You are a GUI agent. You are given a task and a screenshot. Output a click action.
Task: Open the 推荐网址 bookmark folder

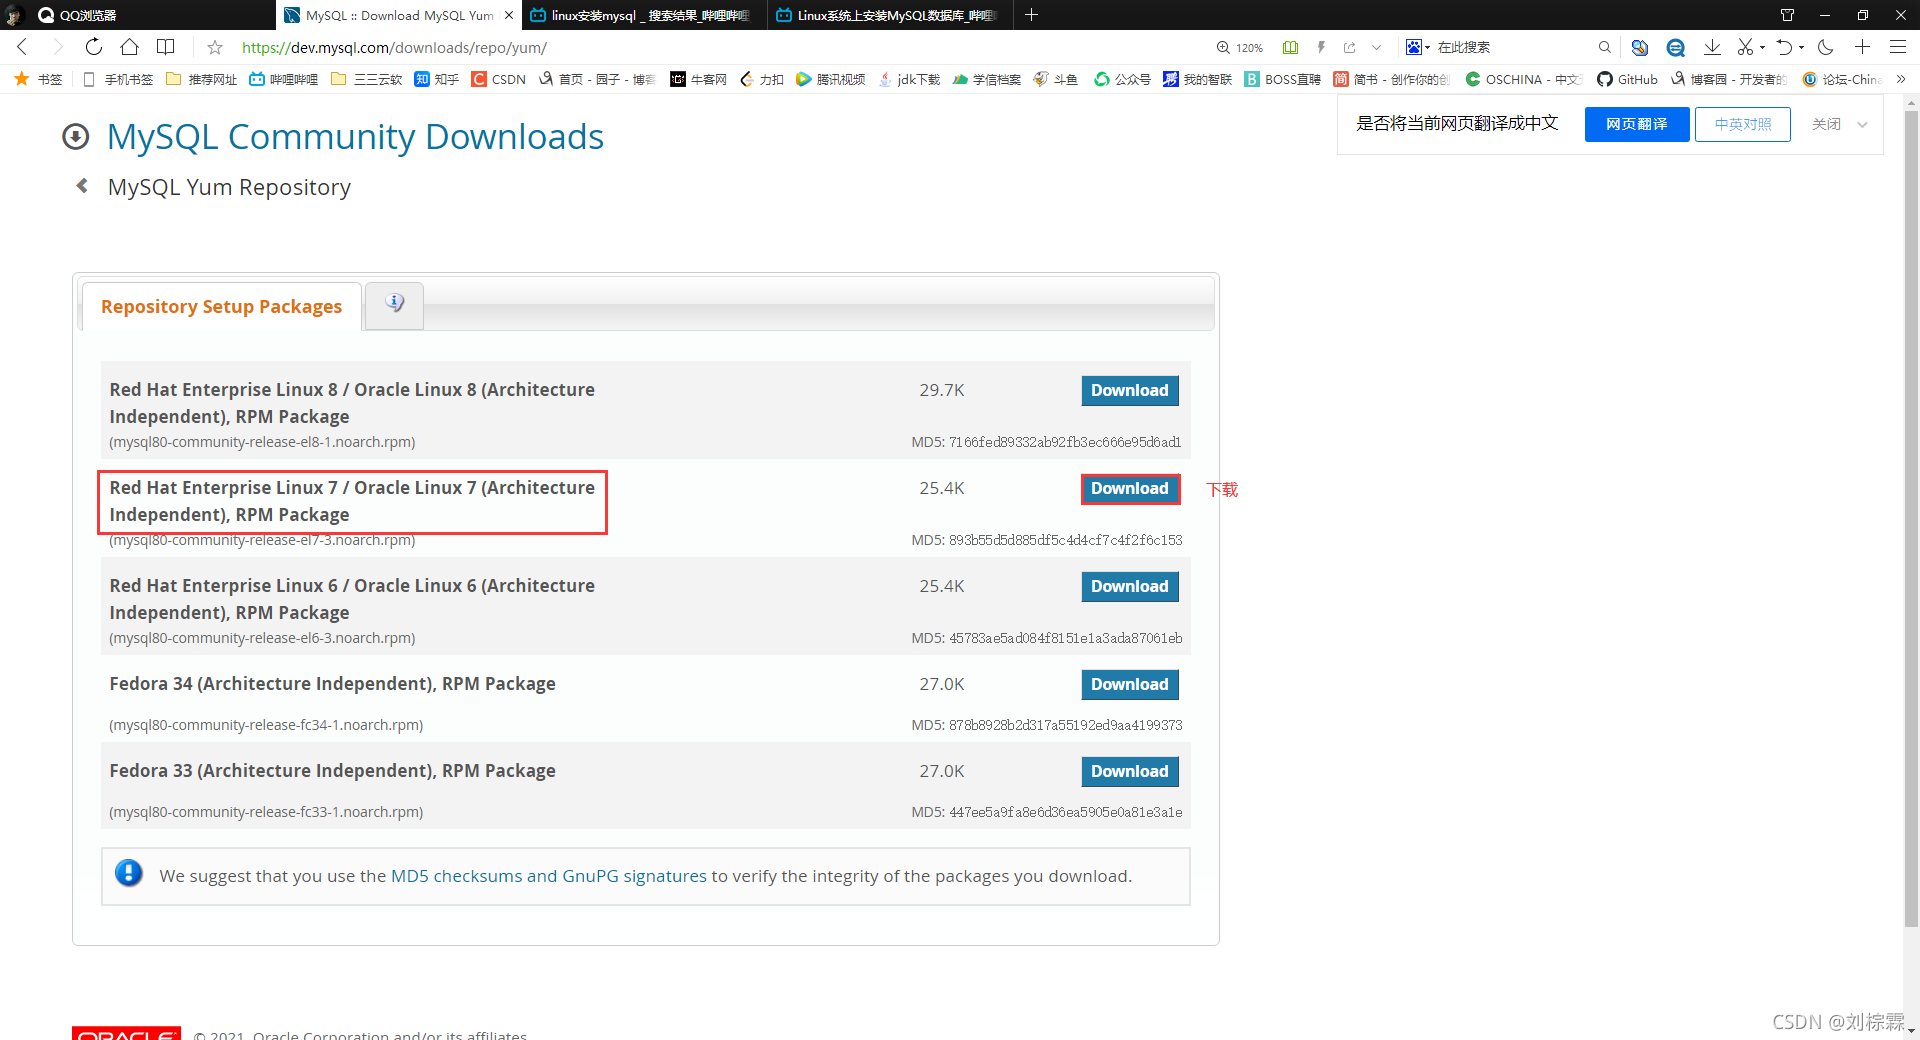pyautogui.click(x=201, y=79)
